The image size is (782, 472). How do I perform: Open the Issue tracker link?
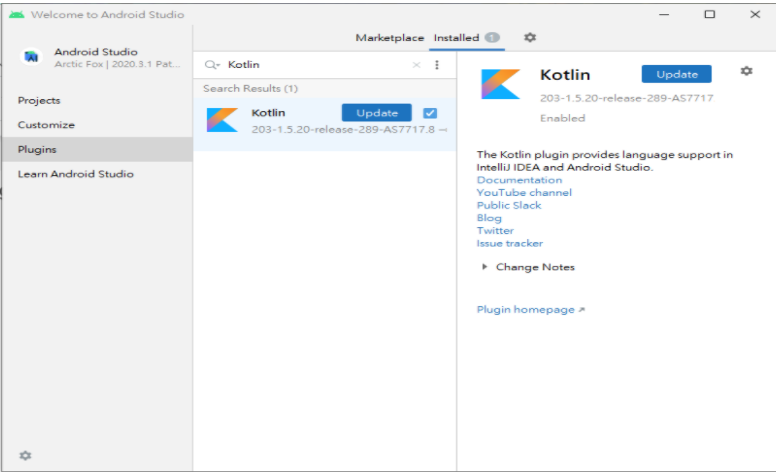(x=510, y=243)
